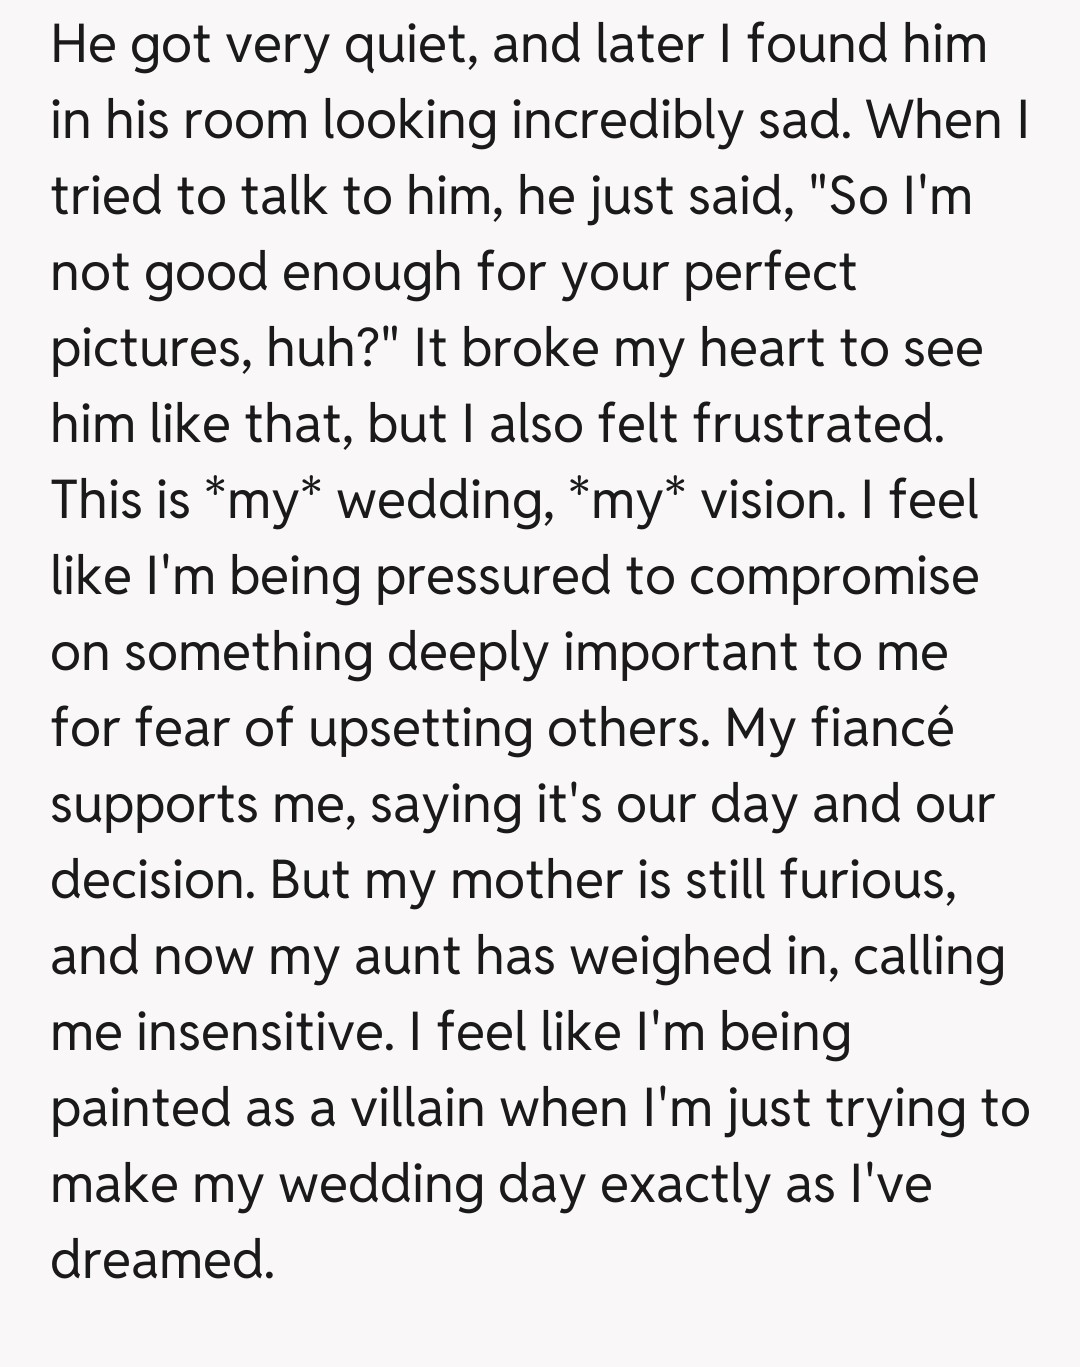This screenshot has width=1080, height=1367.
Task: Click the word "deeply" in the text
Action: coord(468,653)
